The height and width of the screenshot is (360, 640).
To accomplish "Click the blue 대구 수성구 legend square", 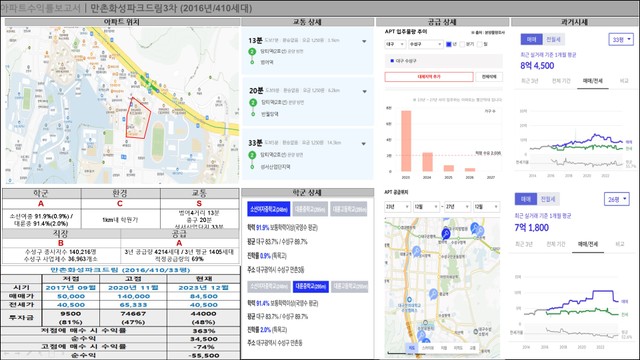I will 392,61.
